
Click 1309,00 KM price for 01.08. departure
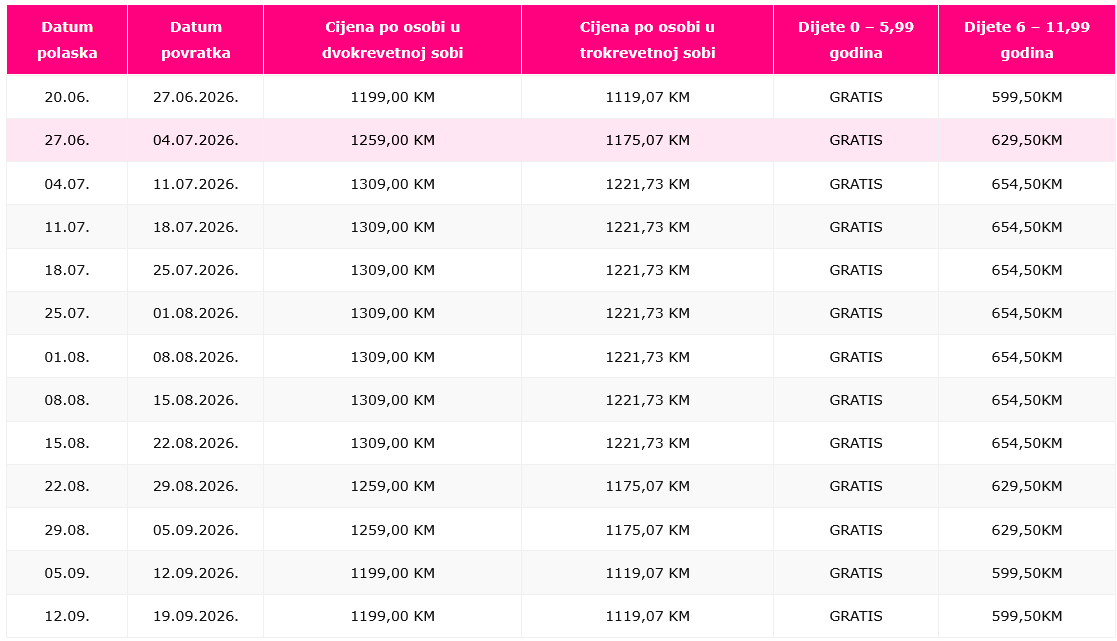coord(392,357)
